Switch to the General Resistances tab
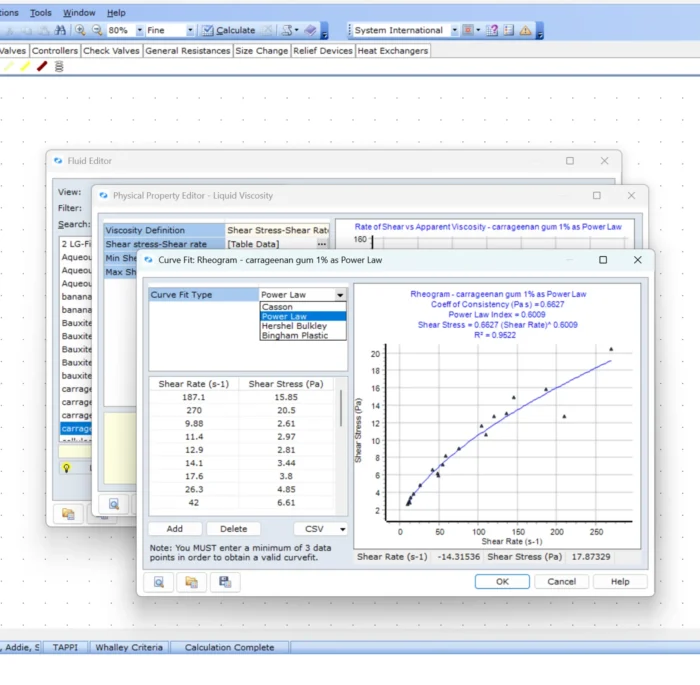 click(188, 50)
